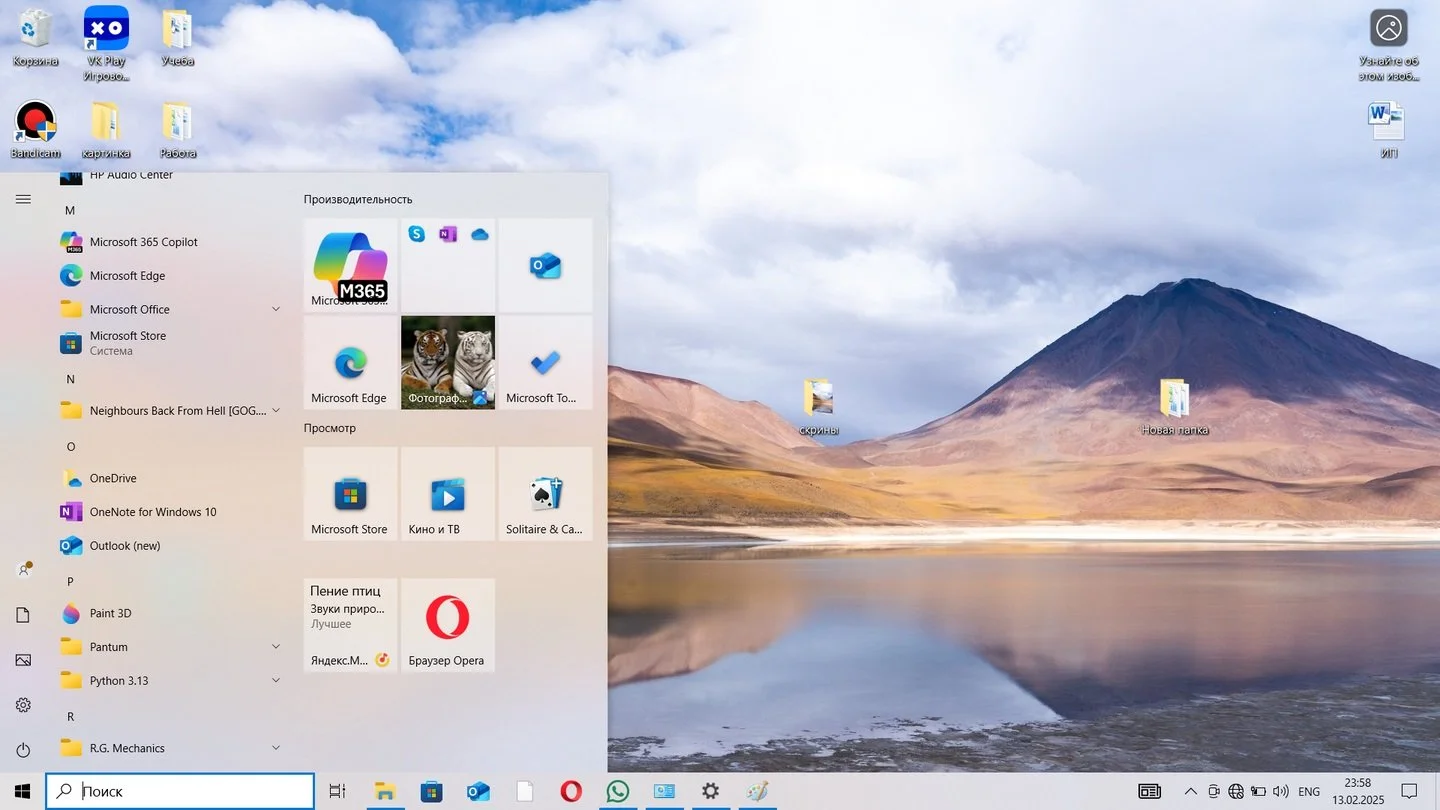Click into the Поиск search field
The height and width of the screenshot is (810, 1440).
pos(180,791)
